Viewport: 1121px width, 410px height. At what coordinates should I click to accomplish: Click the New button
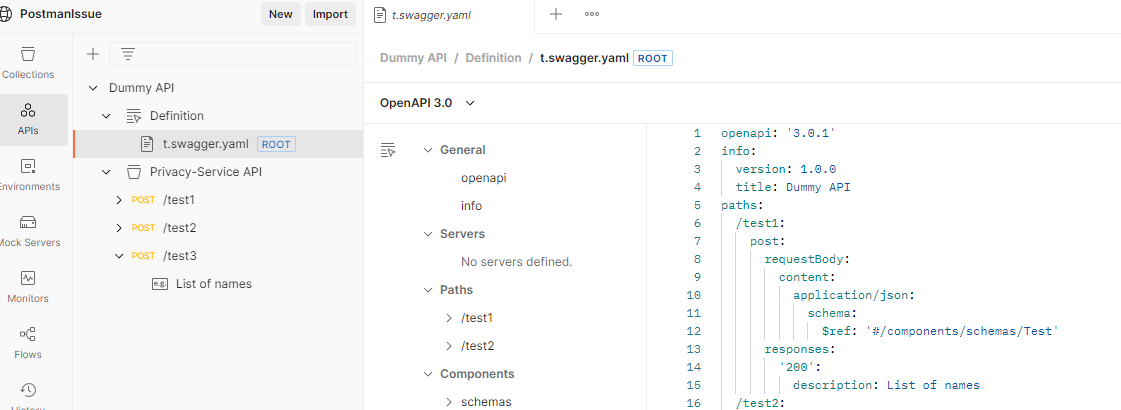point(280,14)
